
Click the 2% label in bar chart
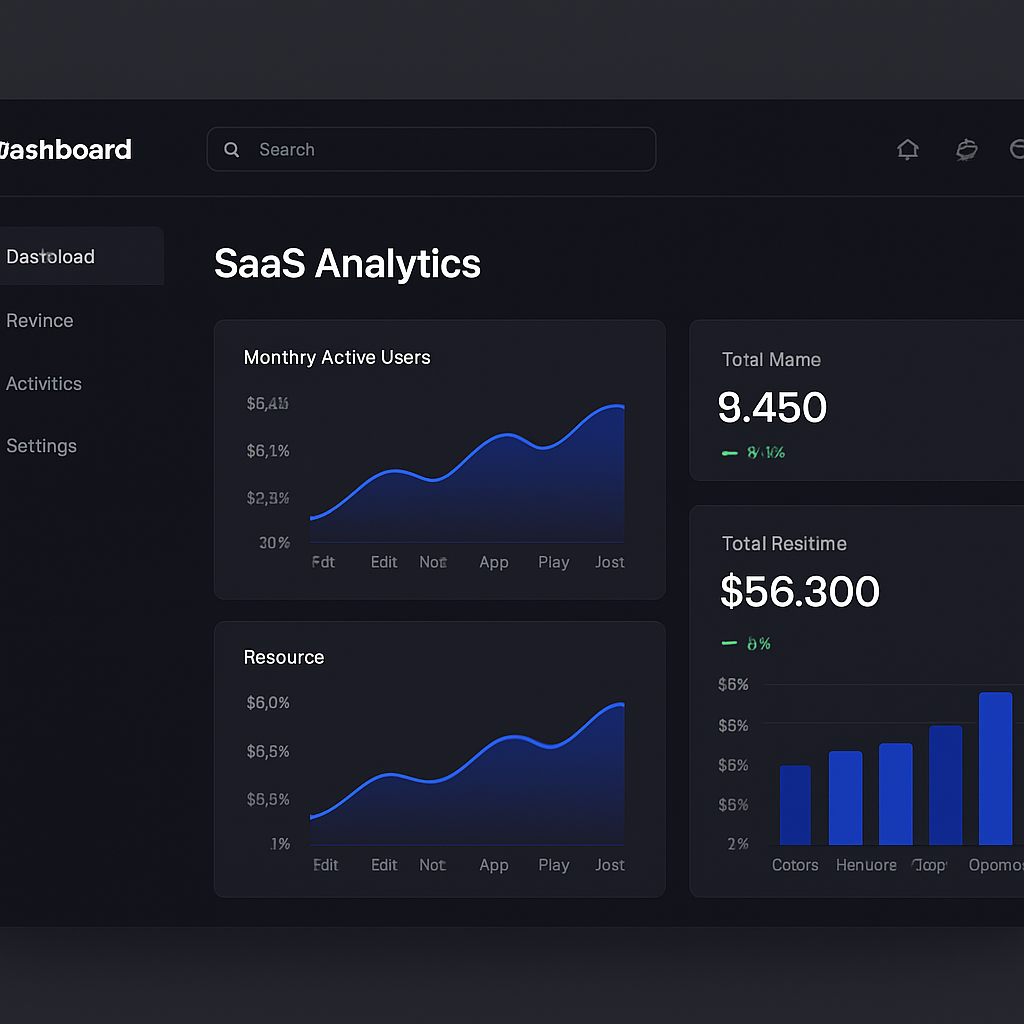738,844
